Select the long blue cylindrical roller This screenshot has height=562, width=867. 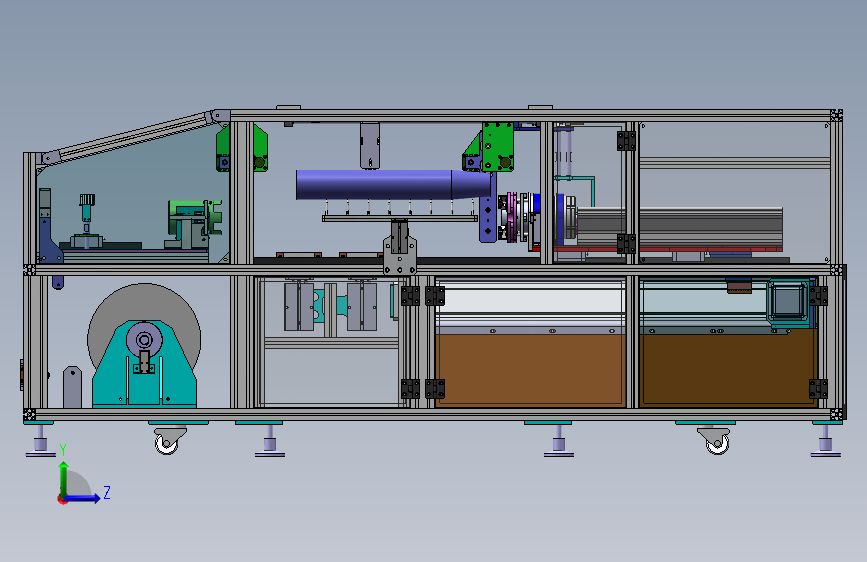click(393, 185)
